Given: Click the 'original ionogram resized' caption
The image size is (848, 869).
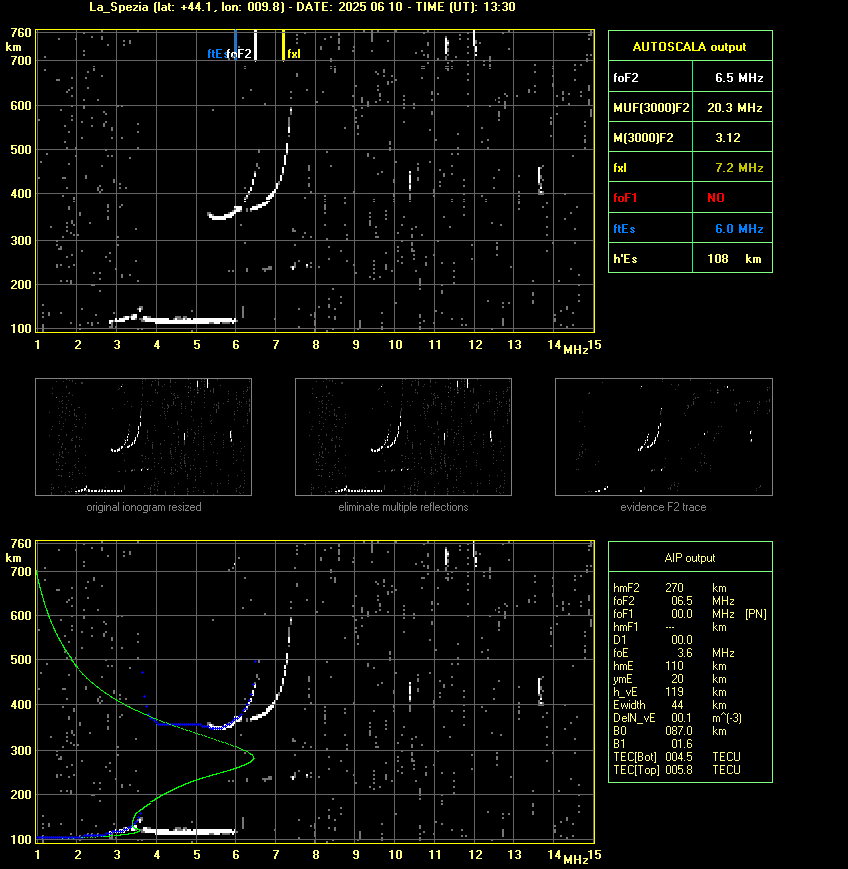Looking at the screenshot, I should [144, 507].
